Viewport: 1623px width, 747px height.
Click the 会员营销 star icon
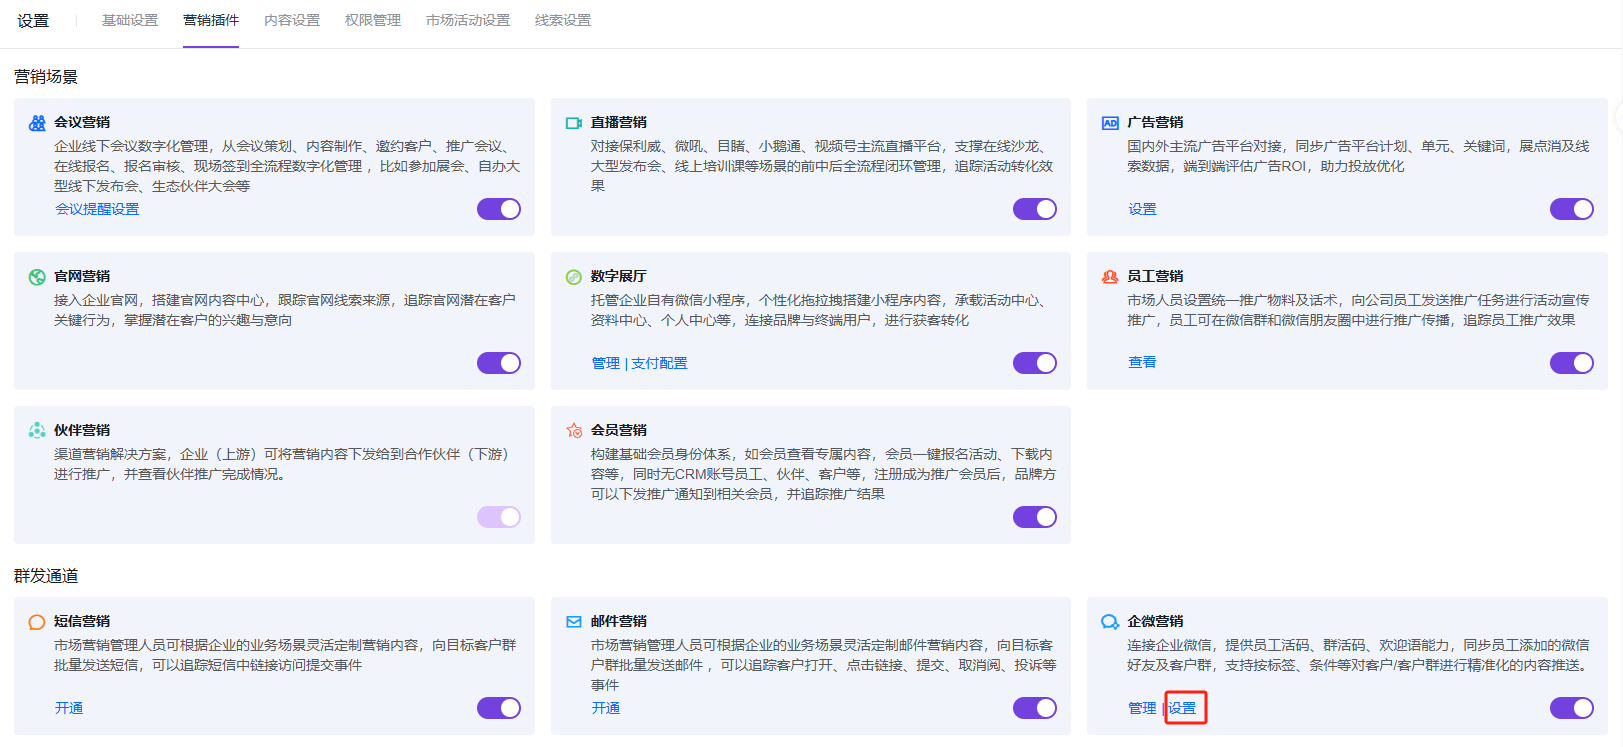[x=574, y=431]
